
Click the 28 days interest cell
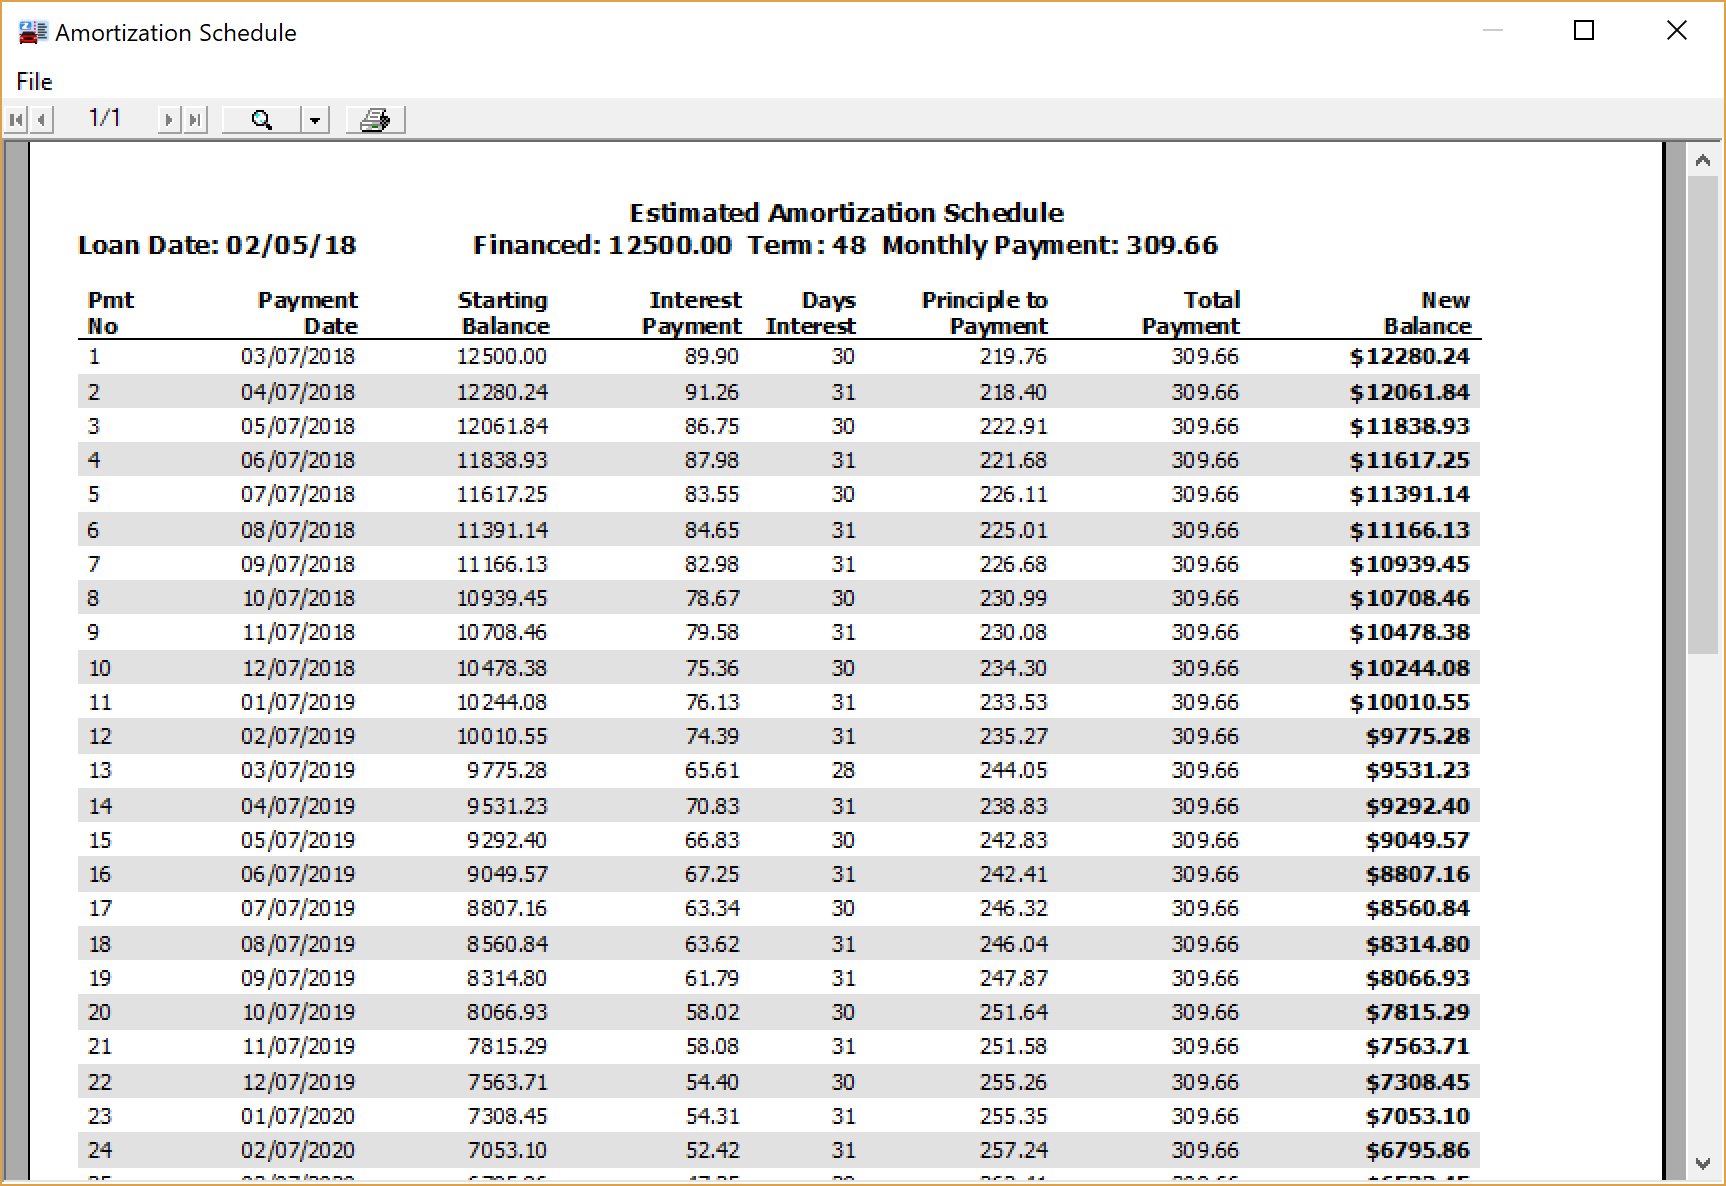pyautogui.click(x=843, y=771)
